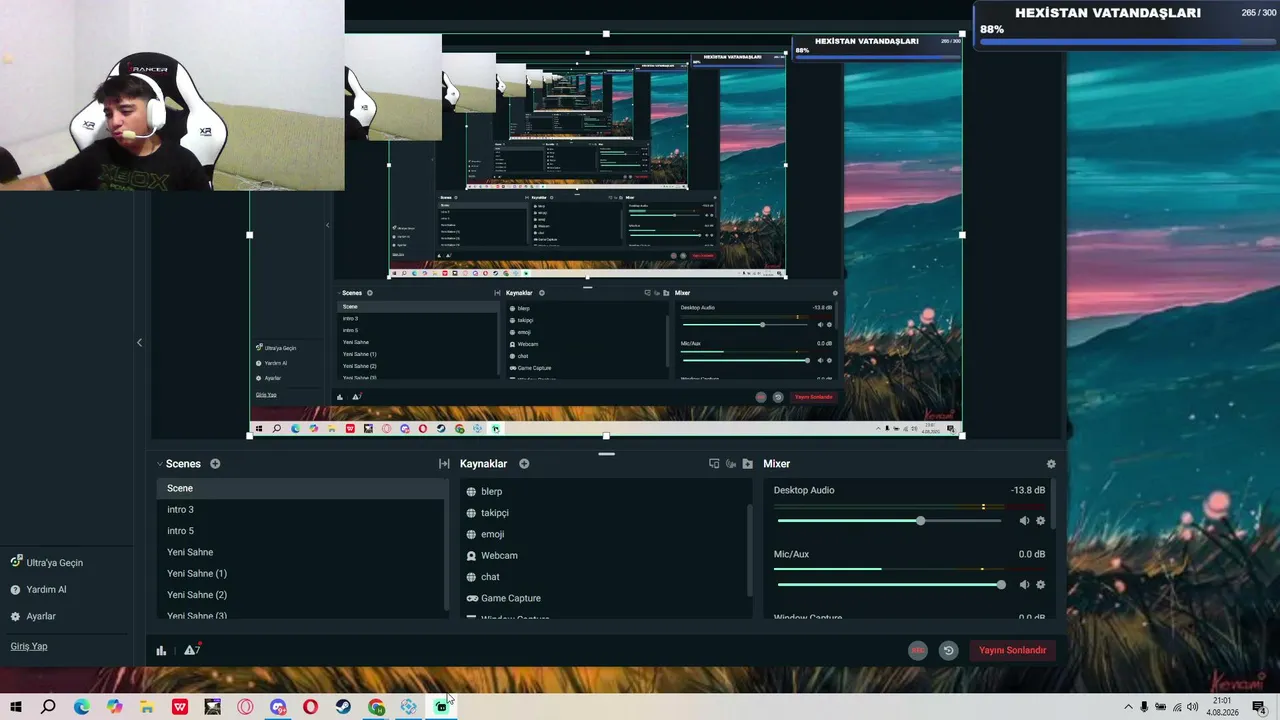
Task: Click the Giriş Yap link
Action: coord(29,646)
